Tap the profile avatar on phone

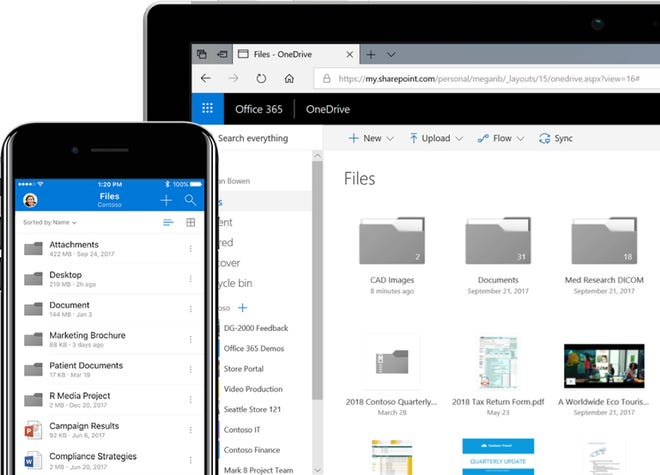coord(30,200)
